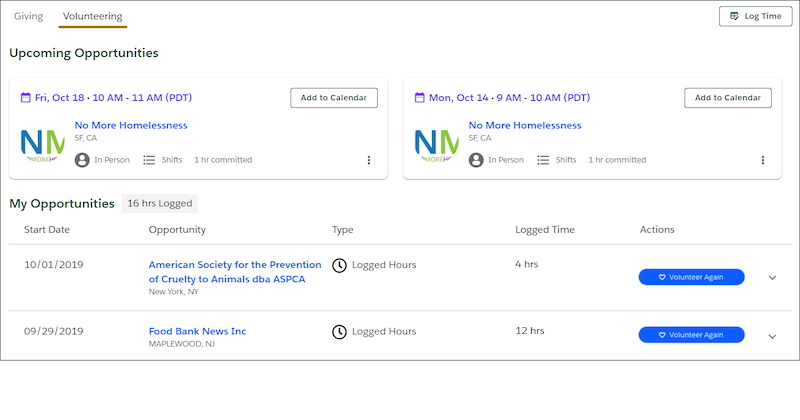Open American Society for Prevention of Cruelty link
Image resolution: width=800 pixels, height=420 pixels.
[235, 272]
